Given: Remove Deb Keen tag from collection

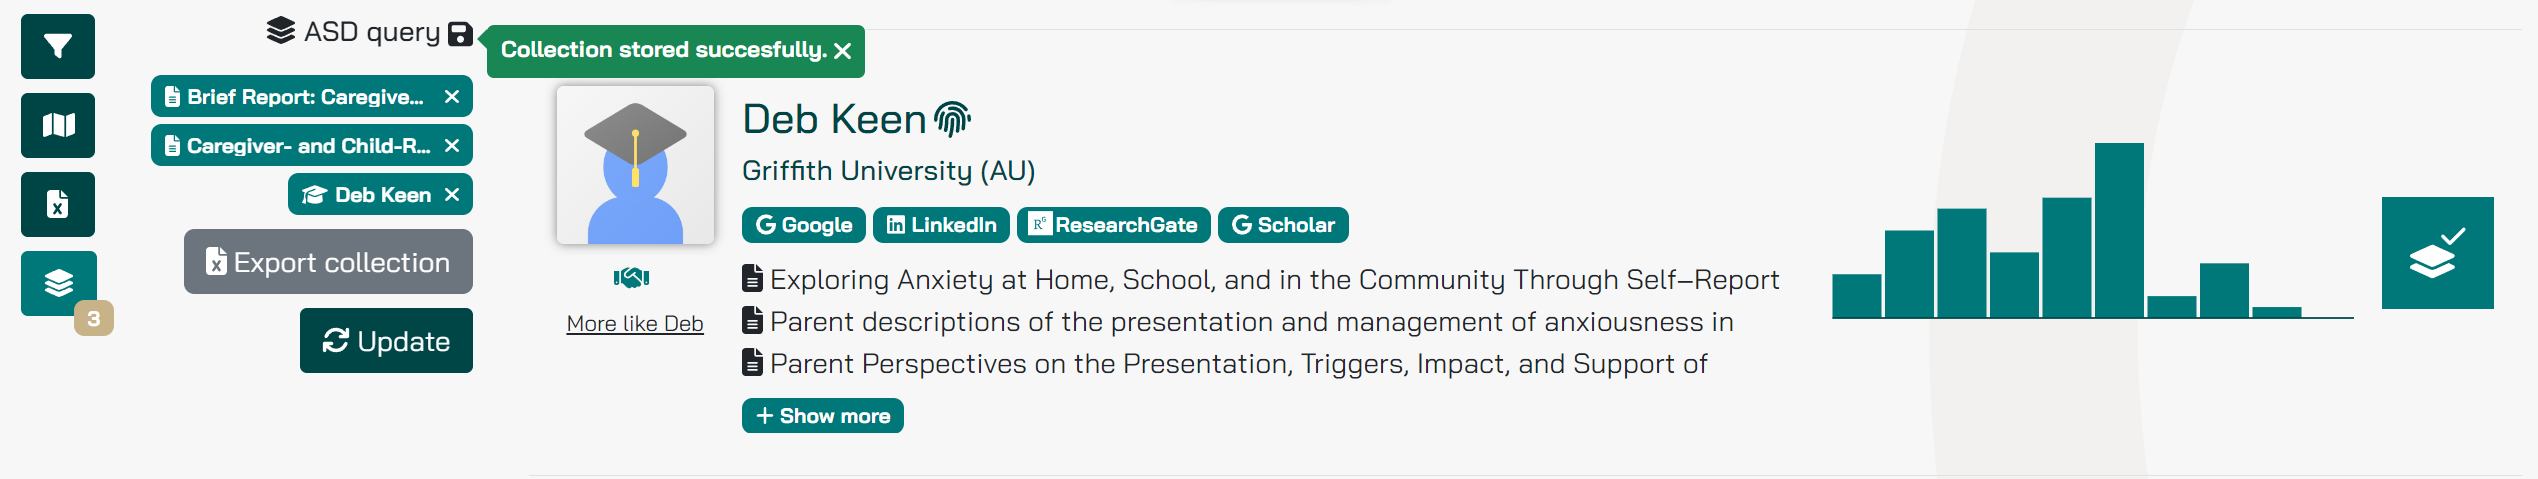Looking at the screenshot, I should (452, 195).
